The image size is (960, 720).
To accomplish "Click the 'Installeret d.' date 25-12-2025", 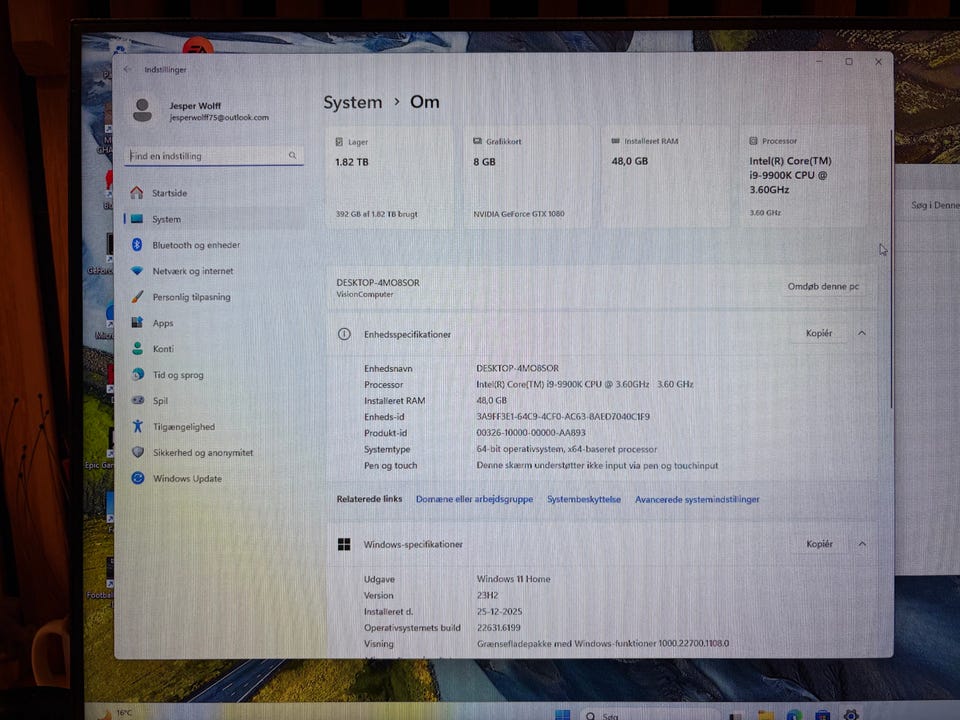I will click(x=499, y=611).
